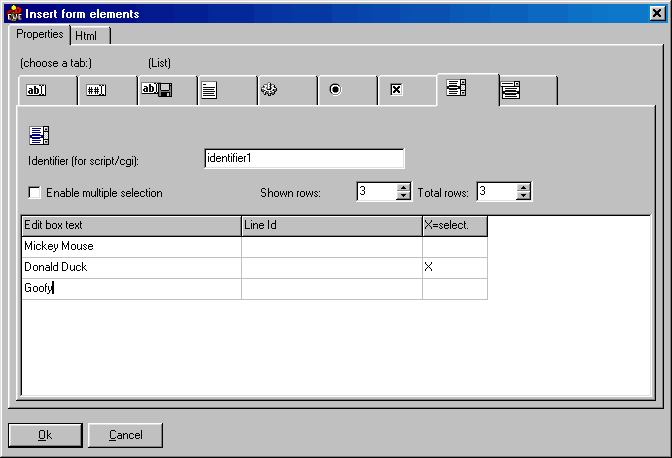
Task: Select the checkbox element tab icon
Action: 396,90
